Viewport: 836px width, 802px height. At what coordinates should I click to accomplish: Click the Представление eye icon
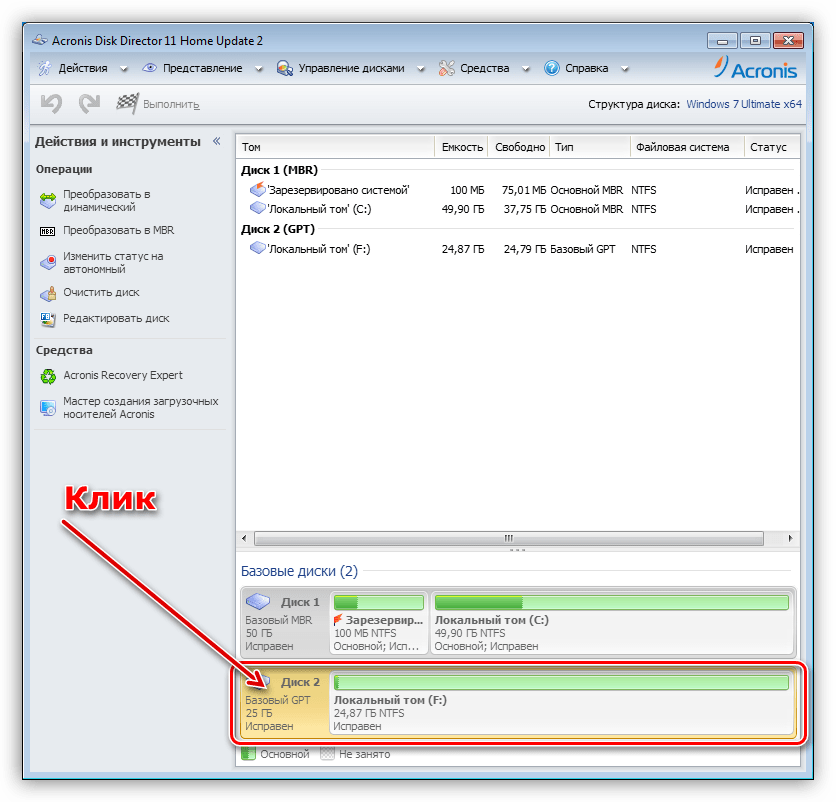[149, 68]
